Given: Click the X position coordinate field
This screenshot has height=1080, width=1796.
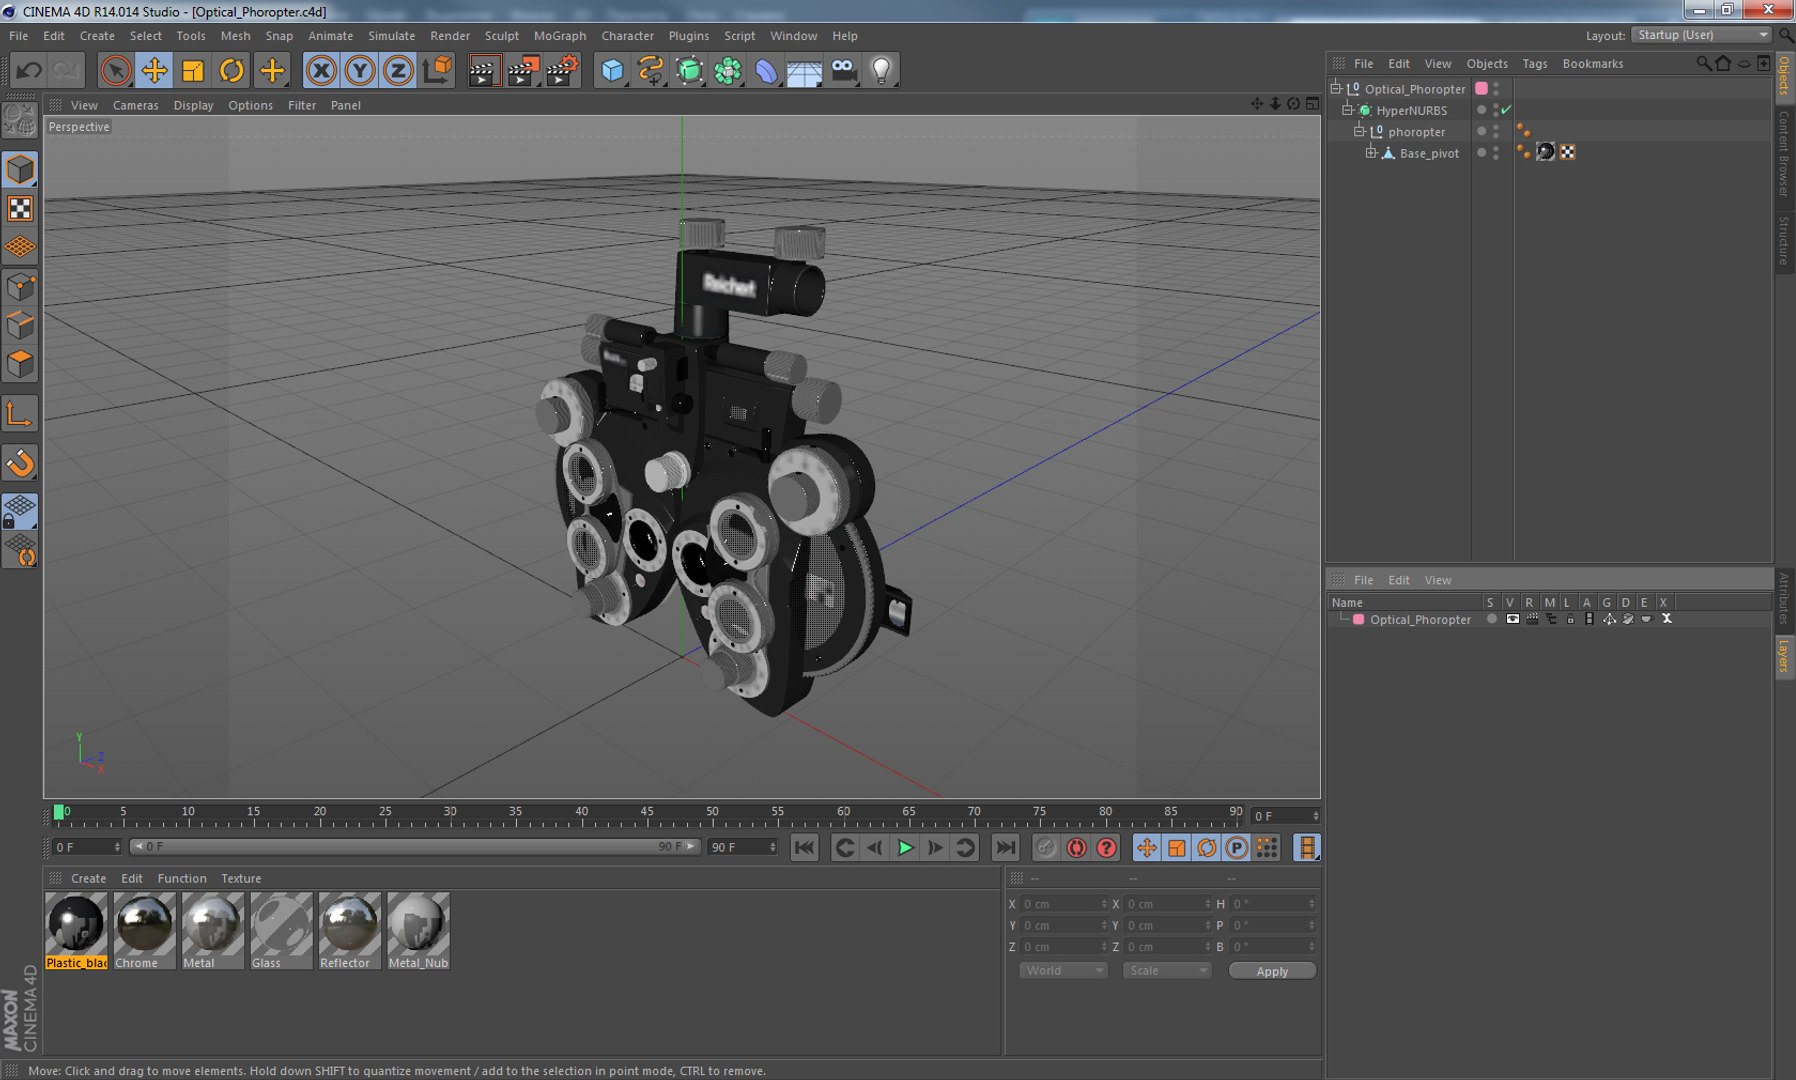Looking at the screenshot, I should (1063, 904).
